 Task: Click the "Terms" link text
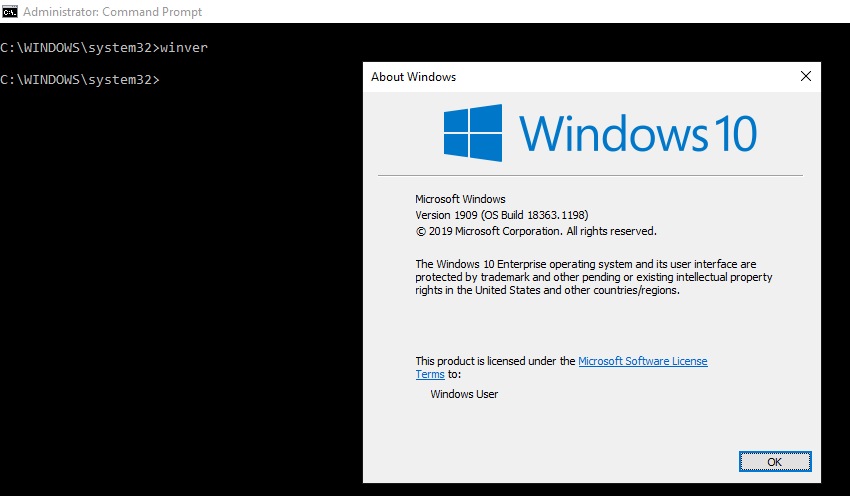(429, 374)
